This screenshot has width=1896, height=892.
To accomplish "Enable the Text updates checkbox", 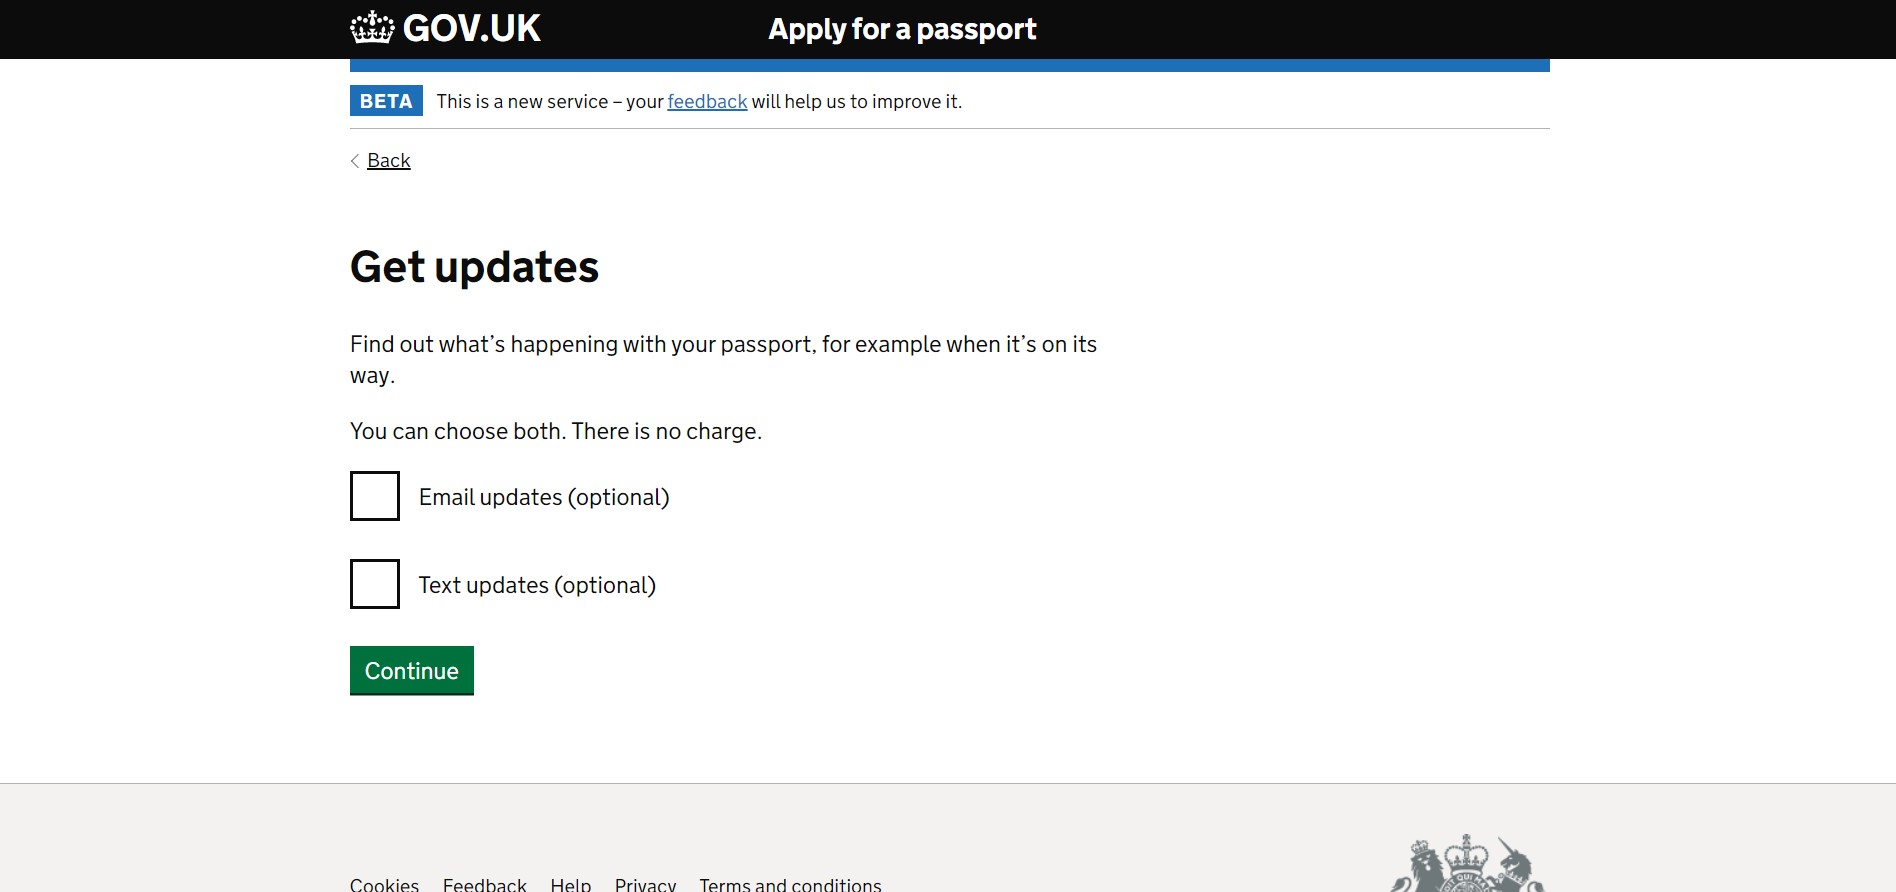I will click(375, 584).
